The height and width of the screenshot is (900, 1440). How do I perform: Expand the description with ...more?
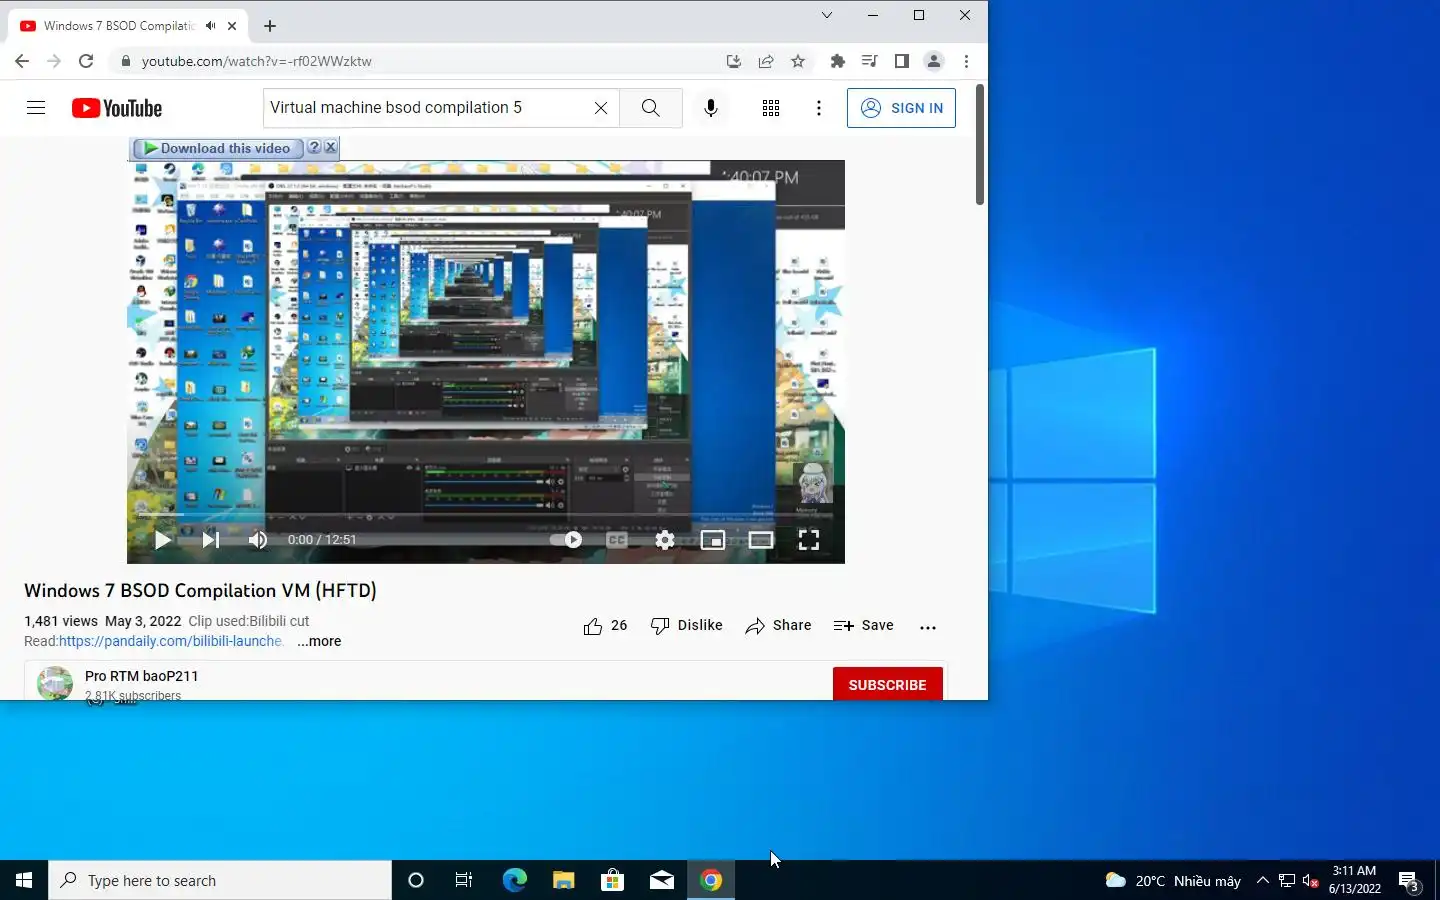[319, 641]
